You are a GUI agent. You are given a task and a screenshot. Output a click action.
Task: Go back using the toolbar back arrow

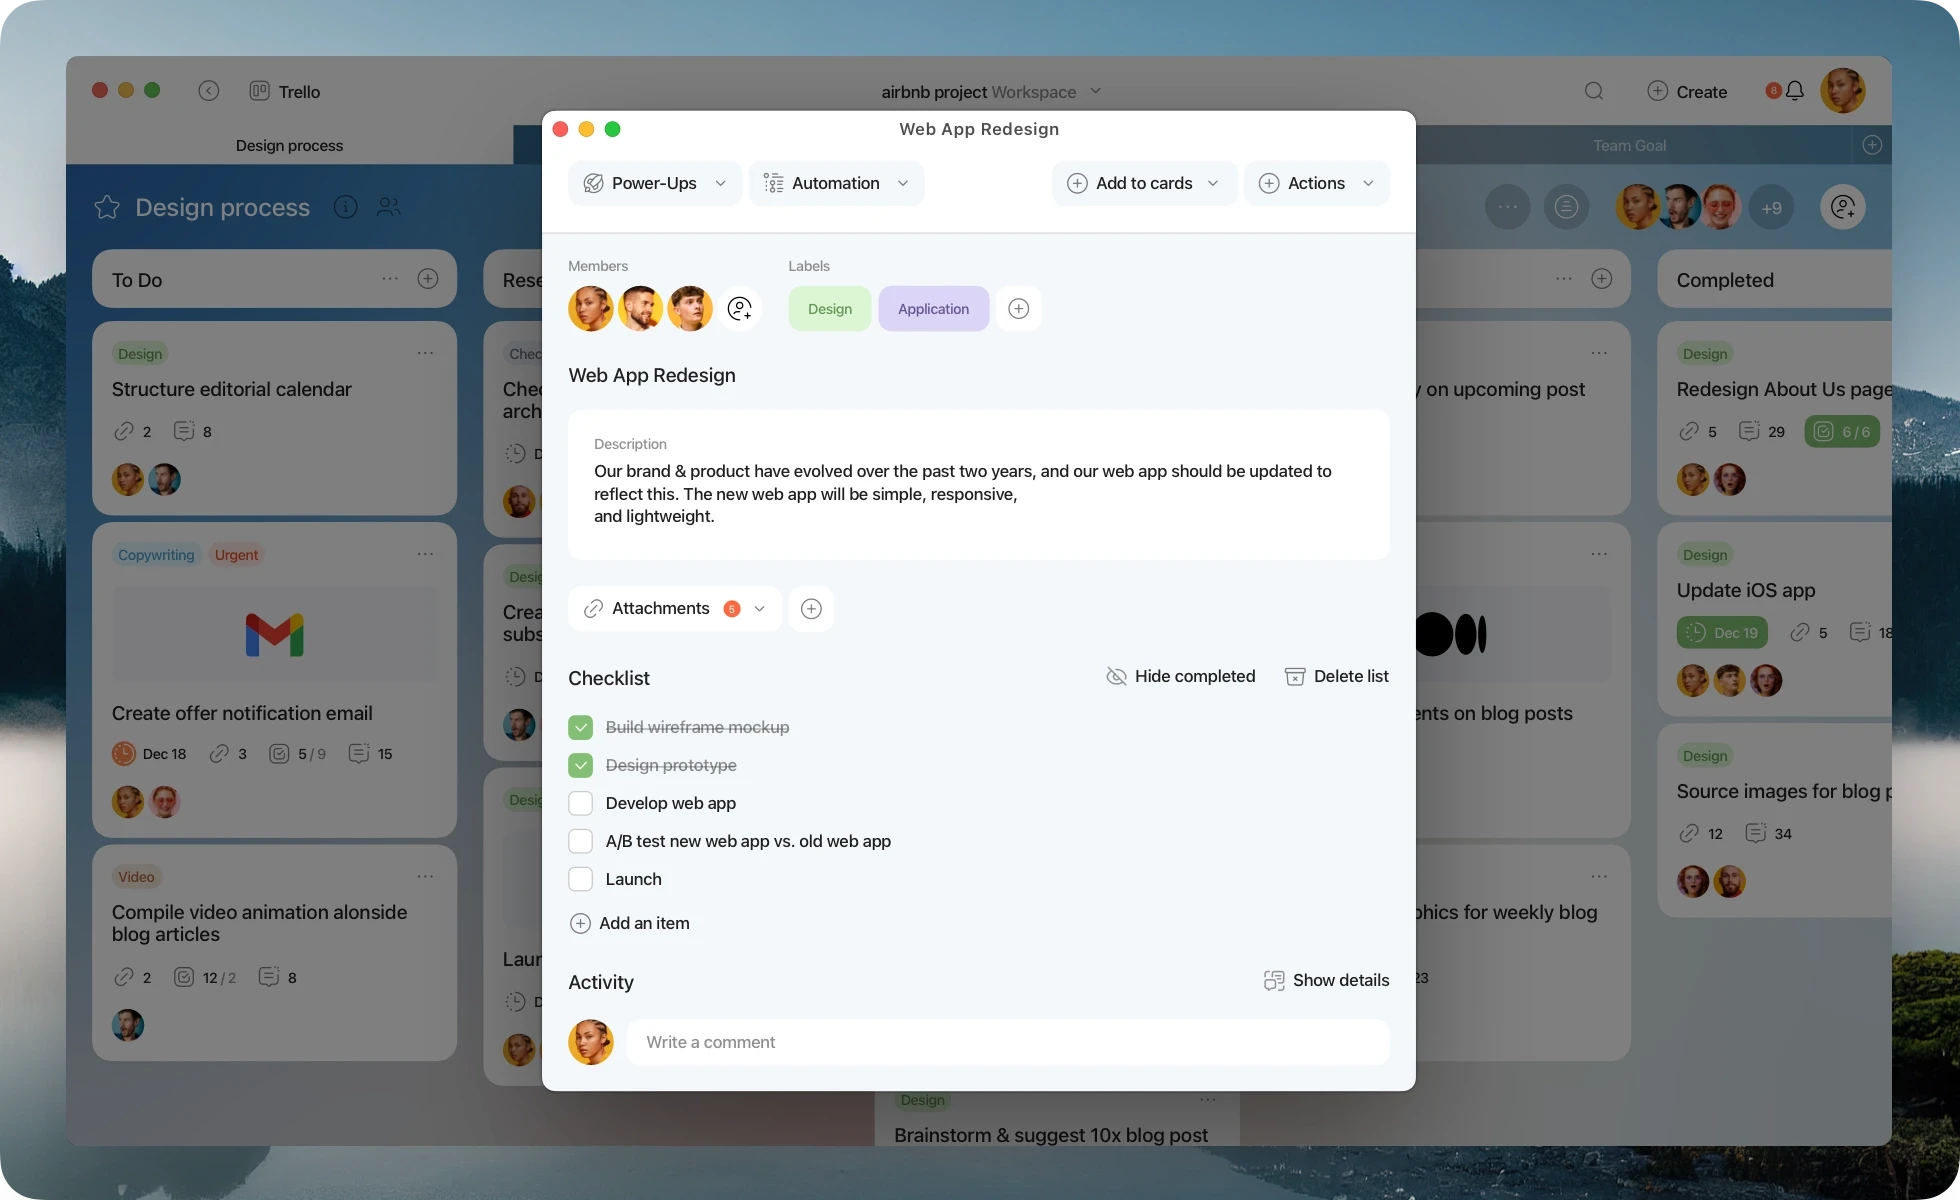click(208, 91)
